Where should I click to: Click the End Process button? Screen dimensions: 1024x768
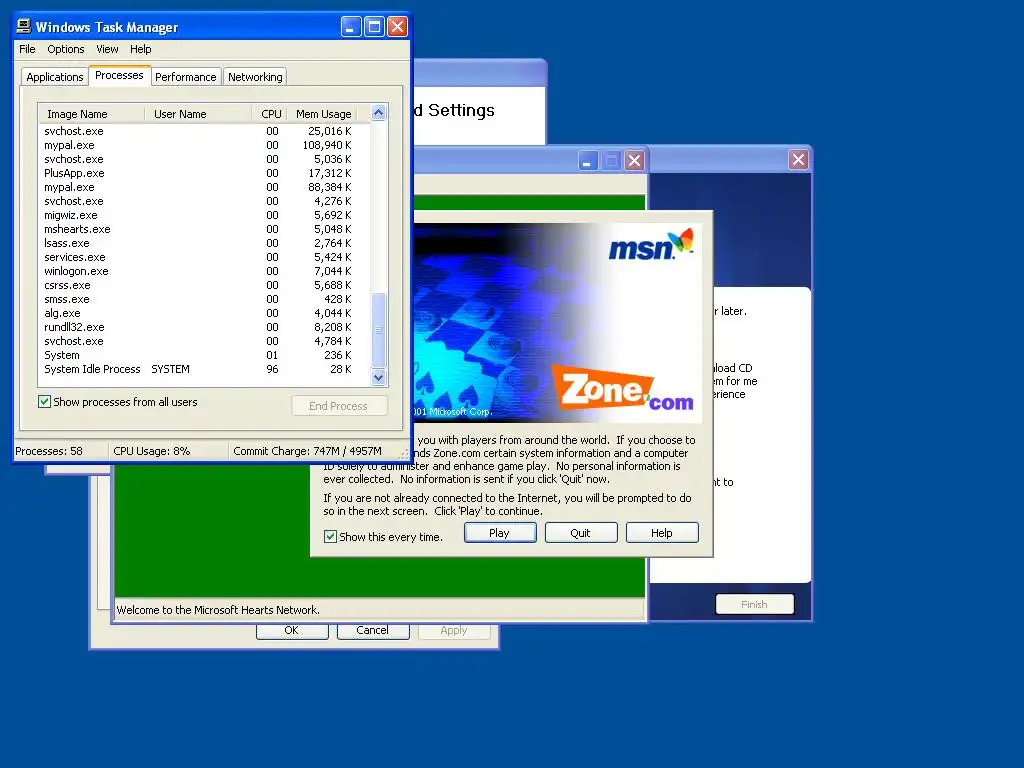point(339,406)
